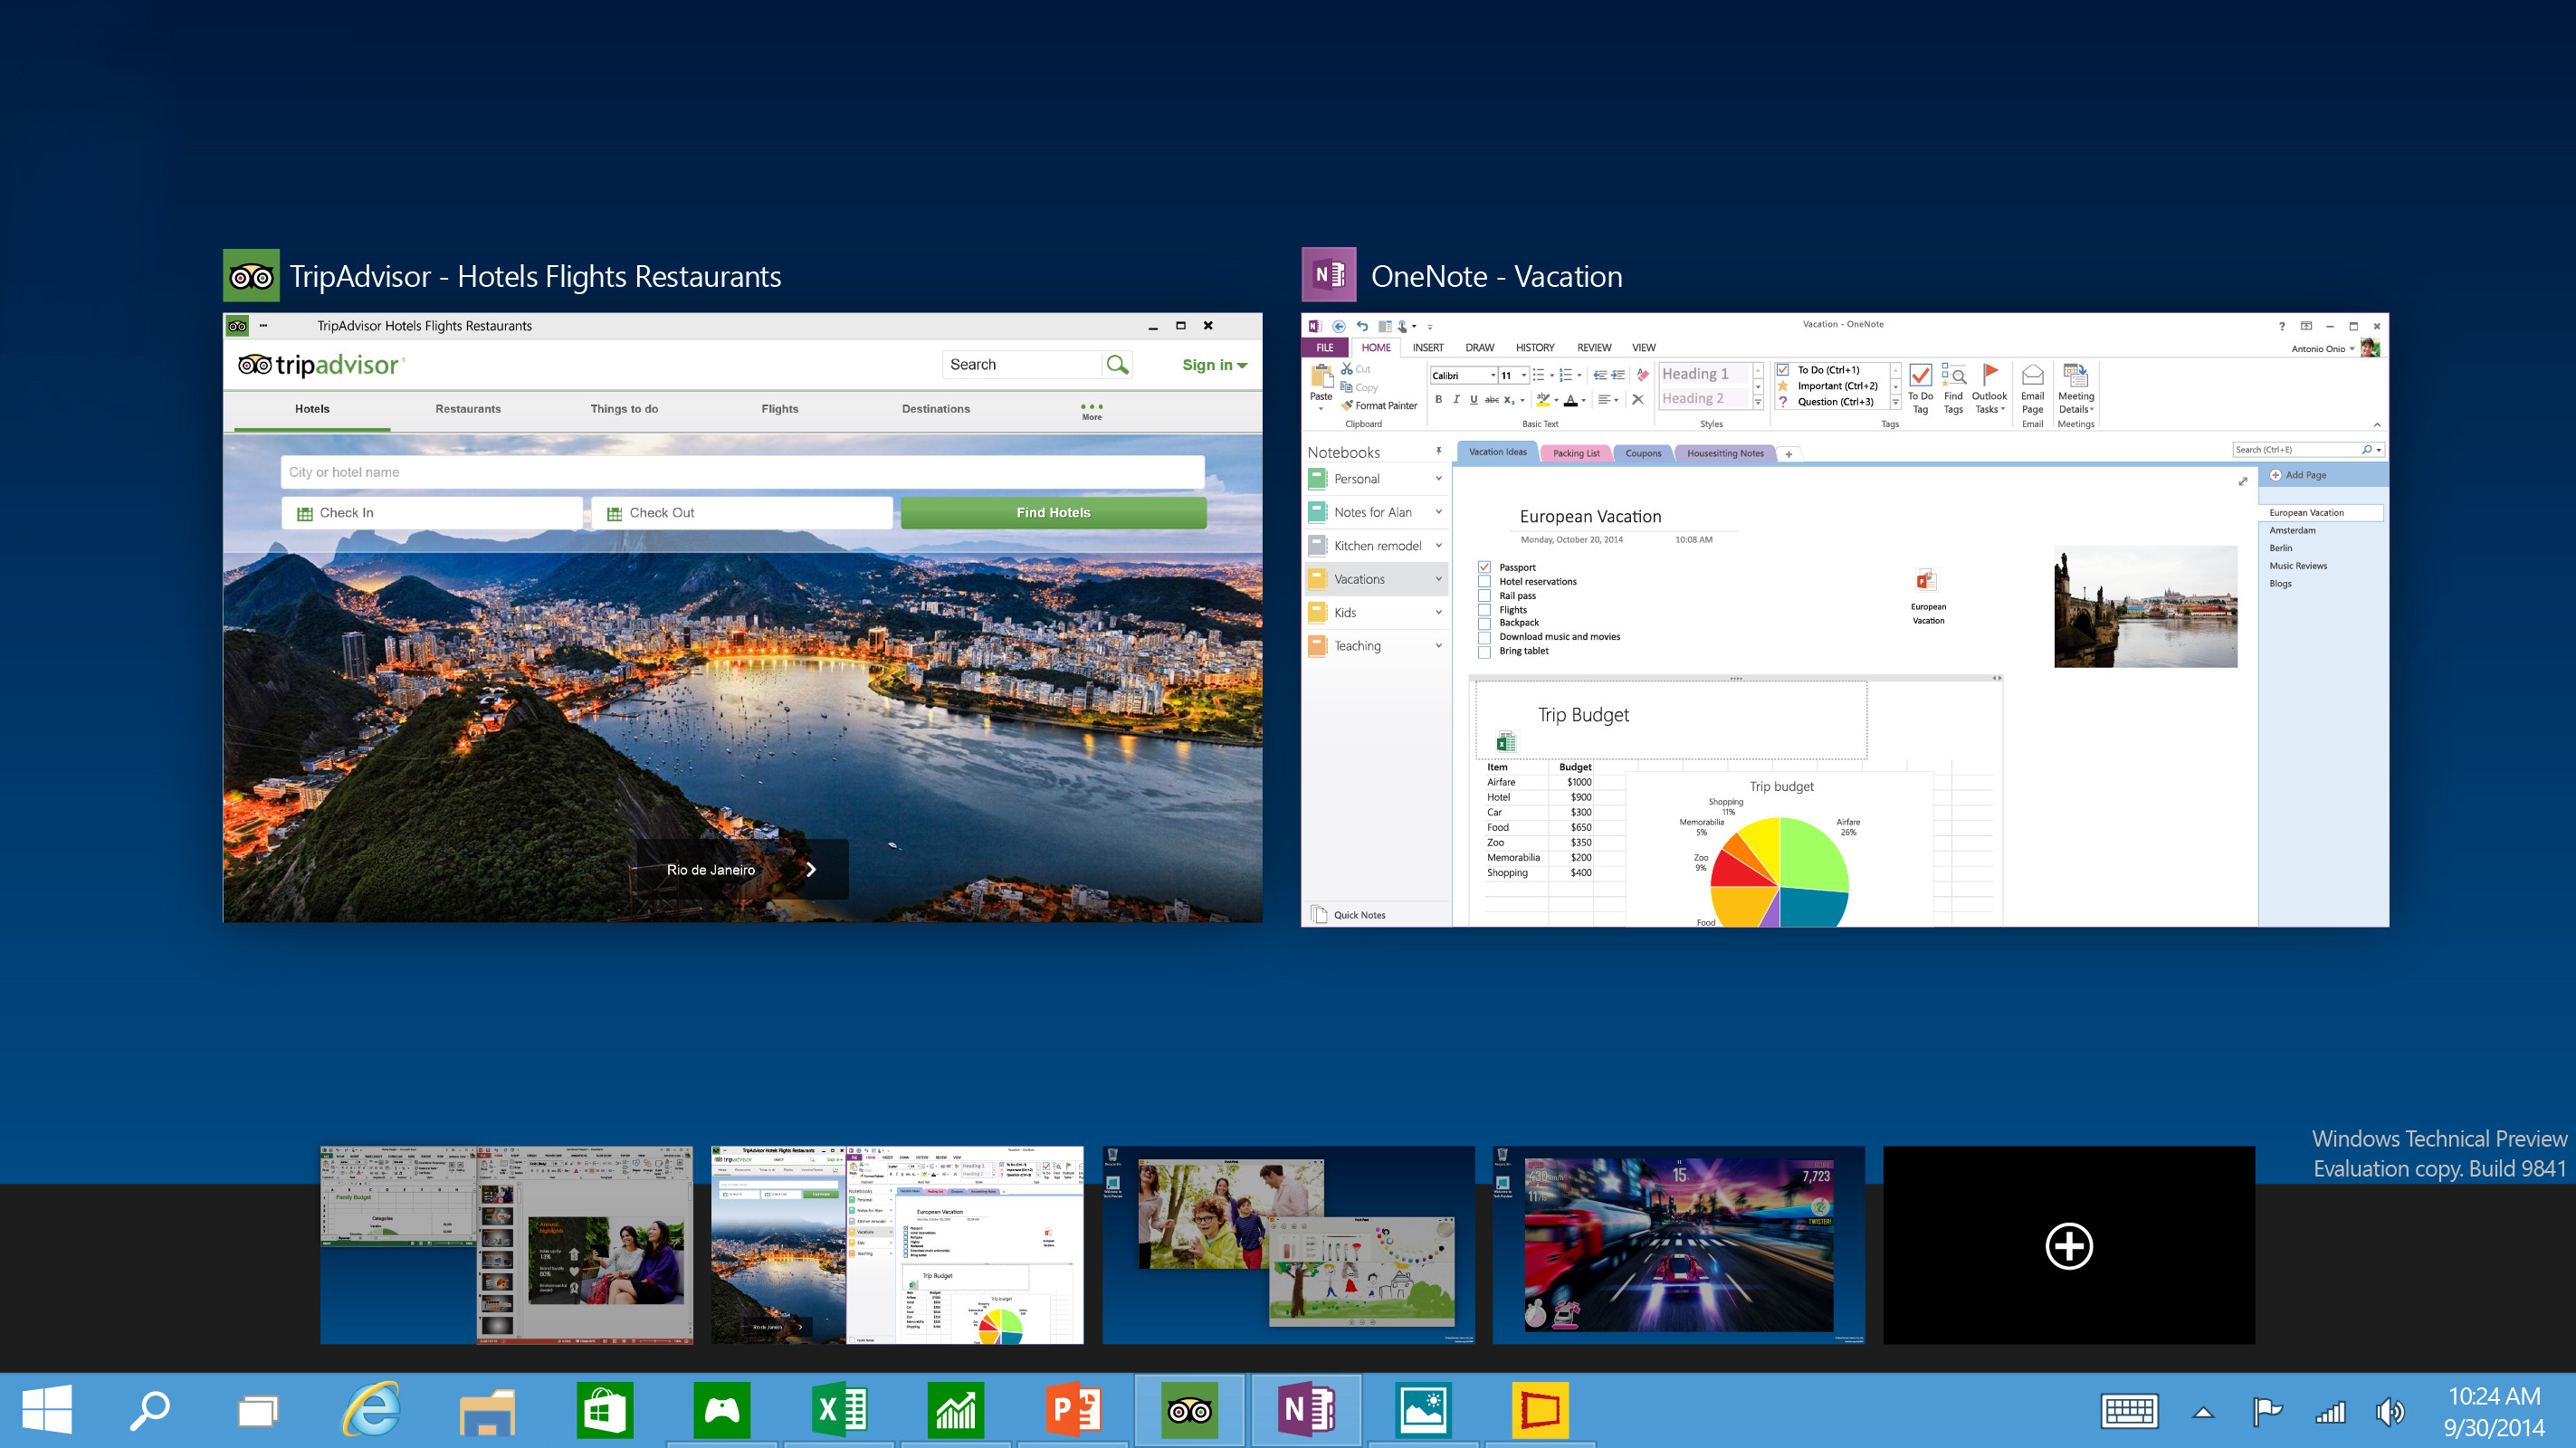Open the INSERT ribbon tab
Screen dimensions: 2576x1448
click(1427, 348)
